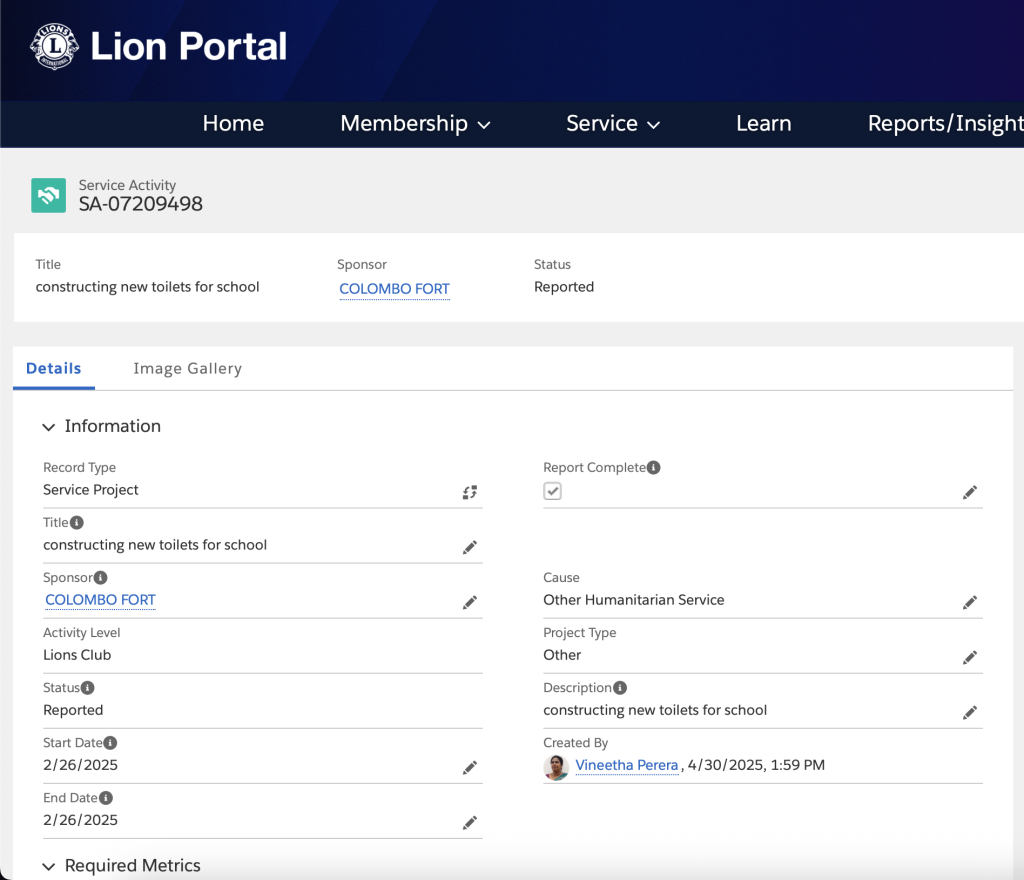Edit the End Date pencil icon
Viewport: 1024px width, 880px height.
click(x=470, y=823)
